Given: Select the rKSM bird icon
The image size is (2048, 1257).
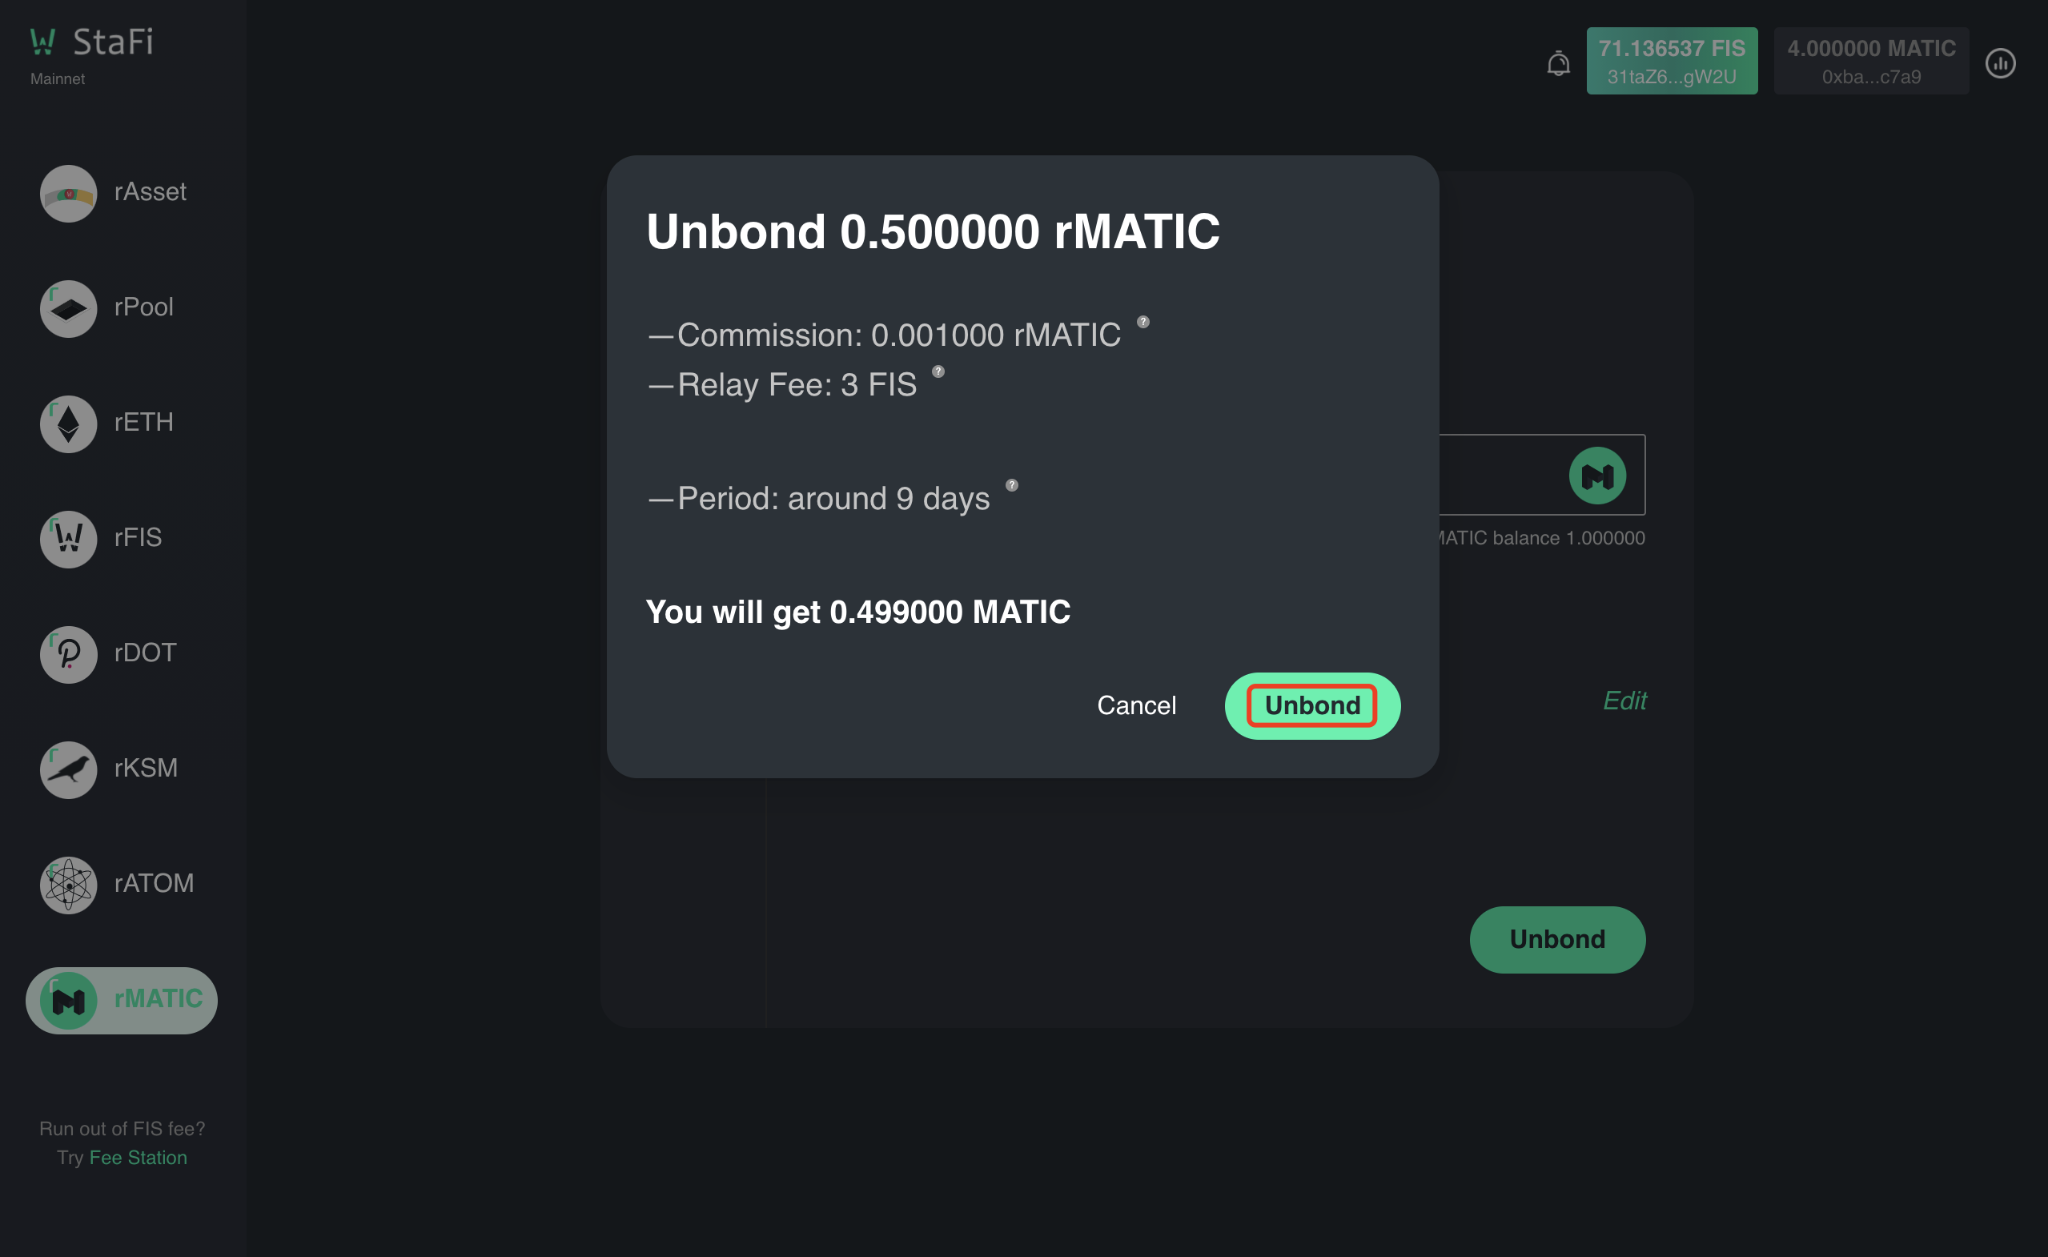Looking at the screenshot, I should [x=68, y=769].
